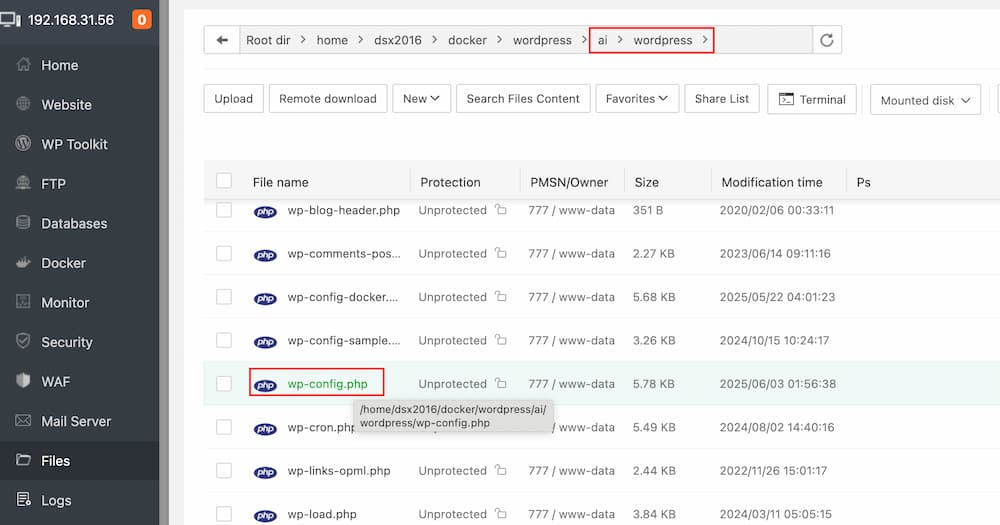Toggle the select-all files checkbox
Image resolution: width=1000 pixels, height=525 pixels.
click(224, 181)
